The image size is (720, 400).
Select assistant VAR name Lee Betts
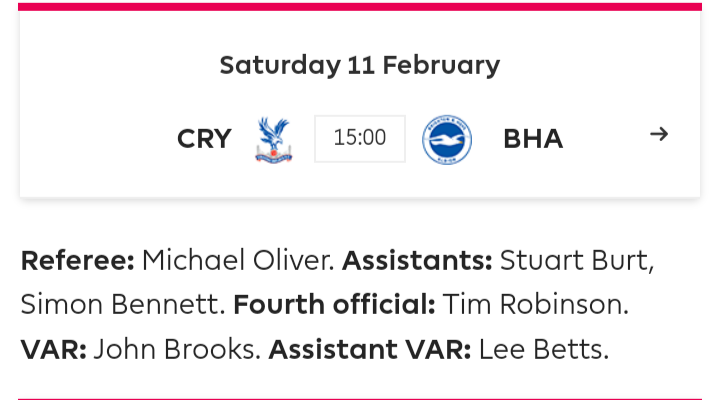(x=544, y=349)
